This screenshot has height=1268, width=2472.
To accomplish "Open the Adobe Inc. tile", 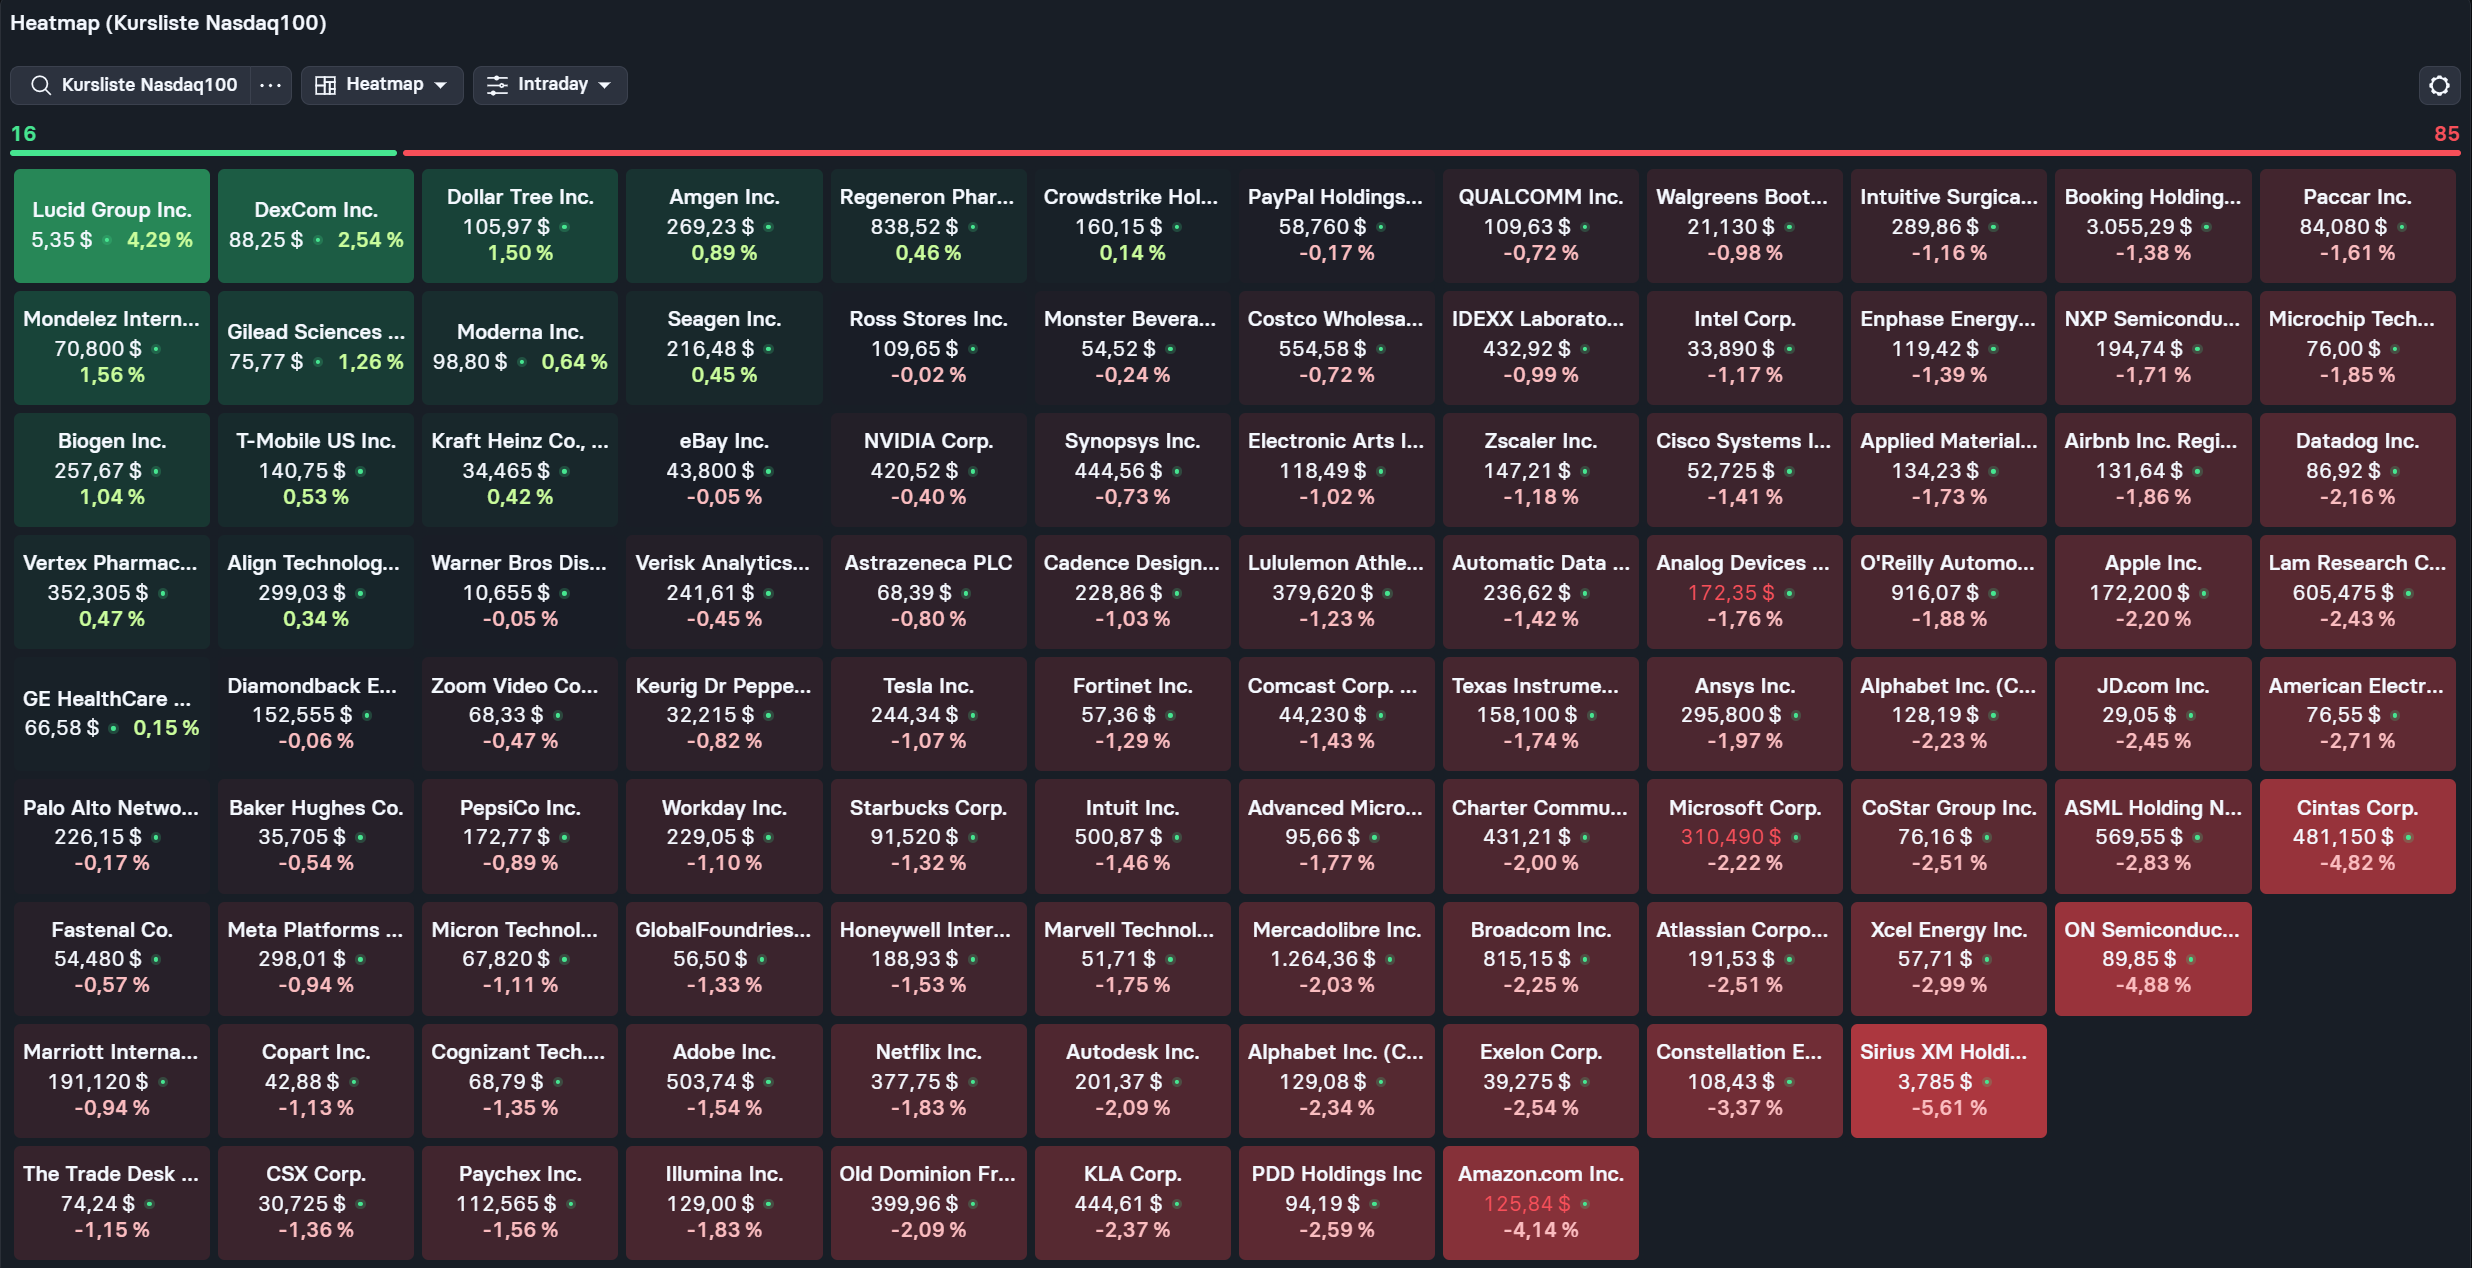I will click(x=724, y=1081).
